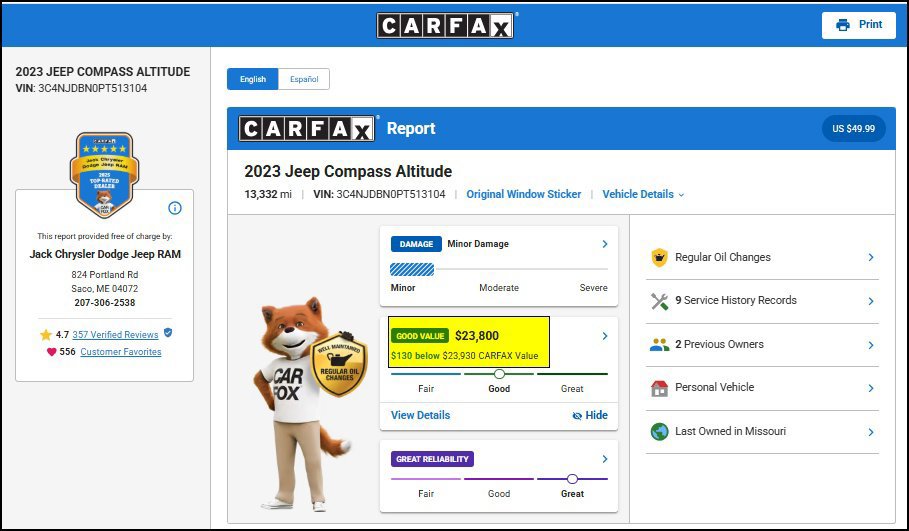Expand the Vehicle Details dropdown
Screen dimensions: 909x531
(643, 194)
